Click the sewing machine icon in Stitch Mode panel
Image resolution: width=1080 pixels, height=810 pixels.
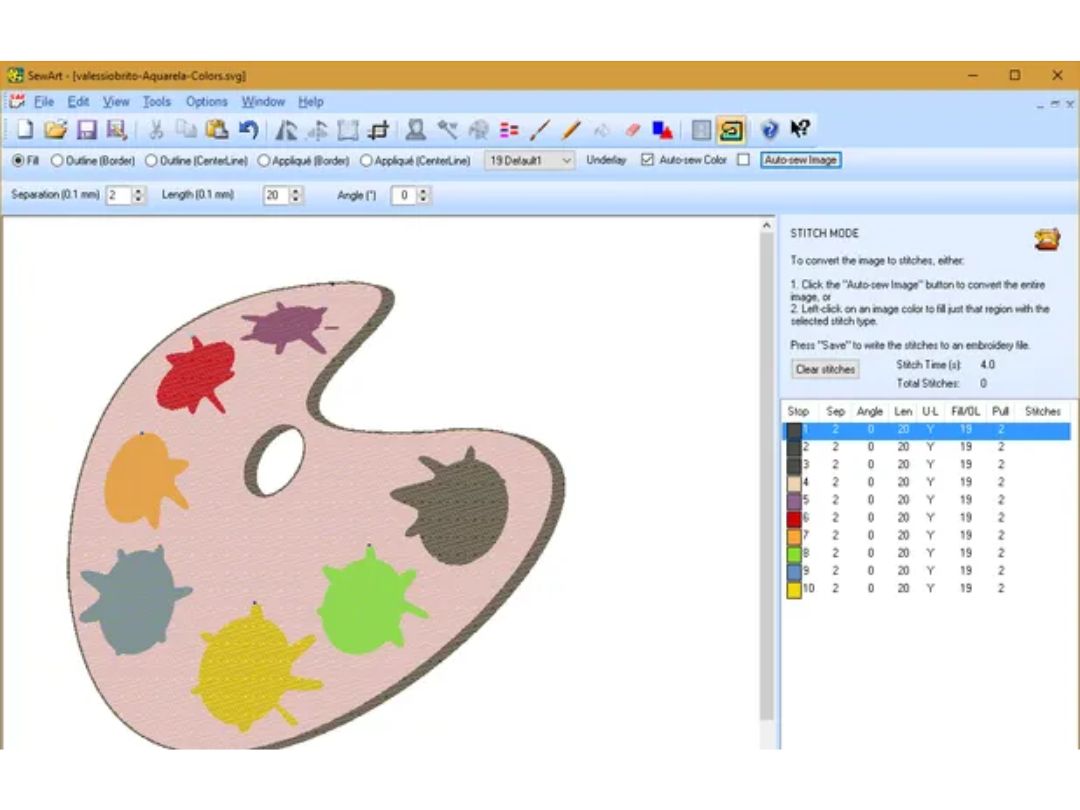pos(1046,239)
